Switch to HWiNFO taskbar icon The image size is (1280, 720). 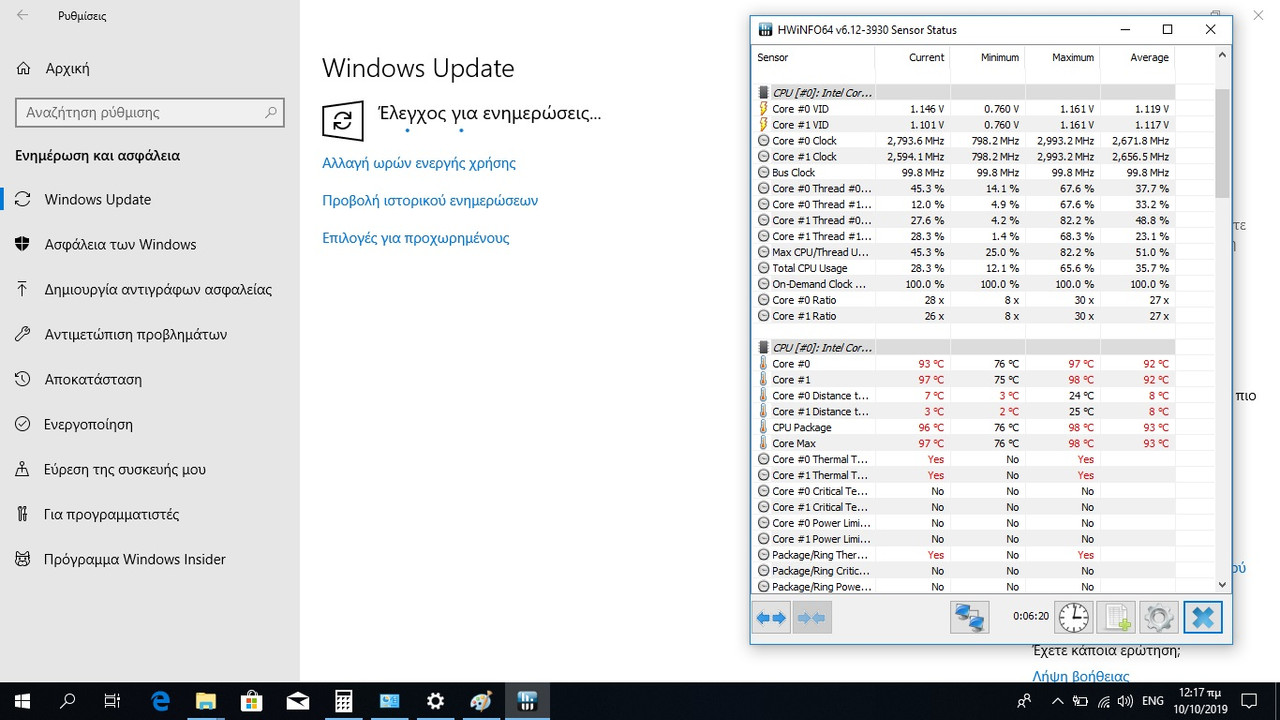pyautogui.click(x=527, y=701)
